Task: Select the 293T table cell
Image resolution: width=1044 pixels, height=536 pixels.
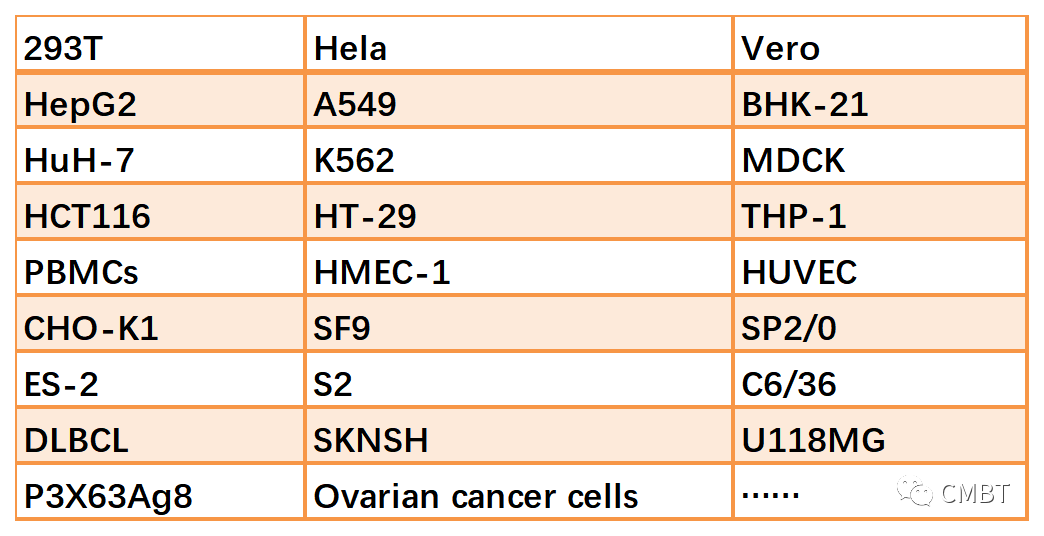Action: 63,48
